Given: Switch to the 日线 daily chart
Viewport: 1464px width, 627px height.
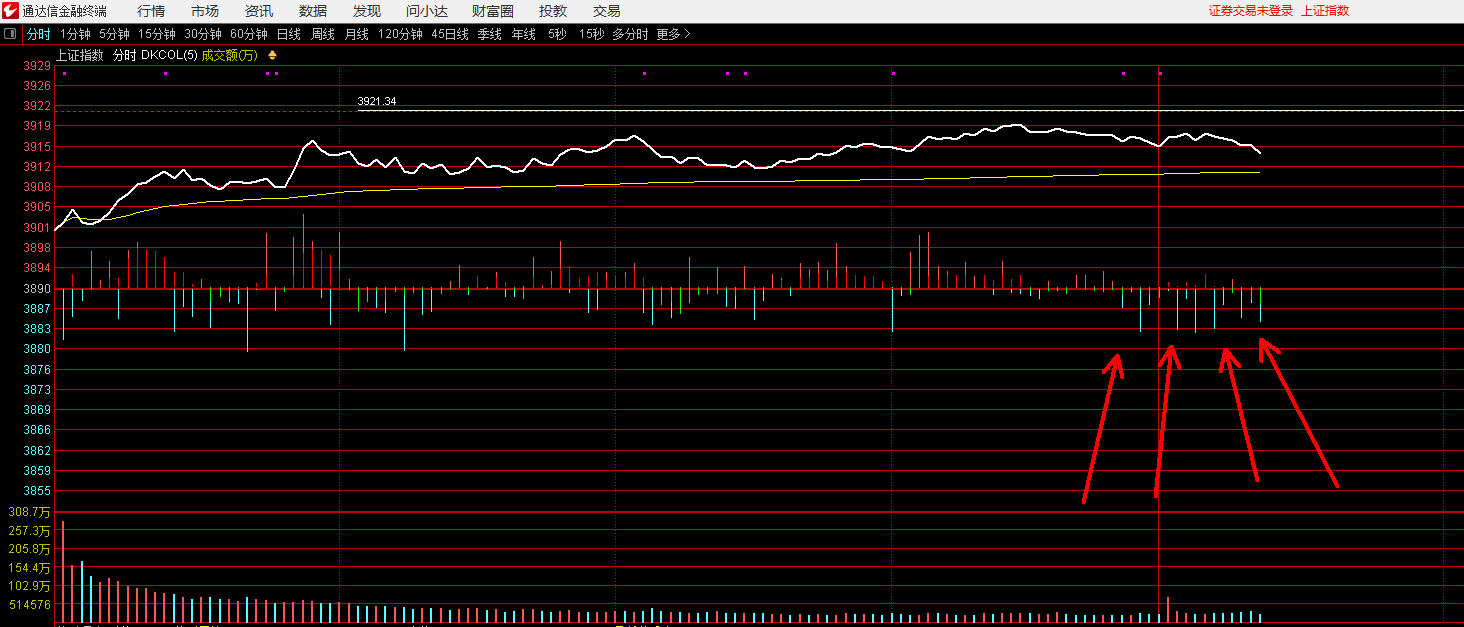Looking at the screenshot, I should [x=289, y=34].
